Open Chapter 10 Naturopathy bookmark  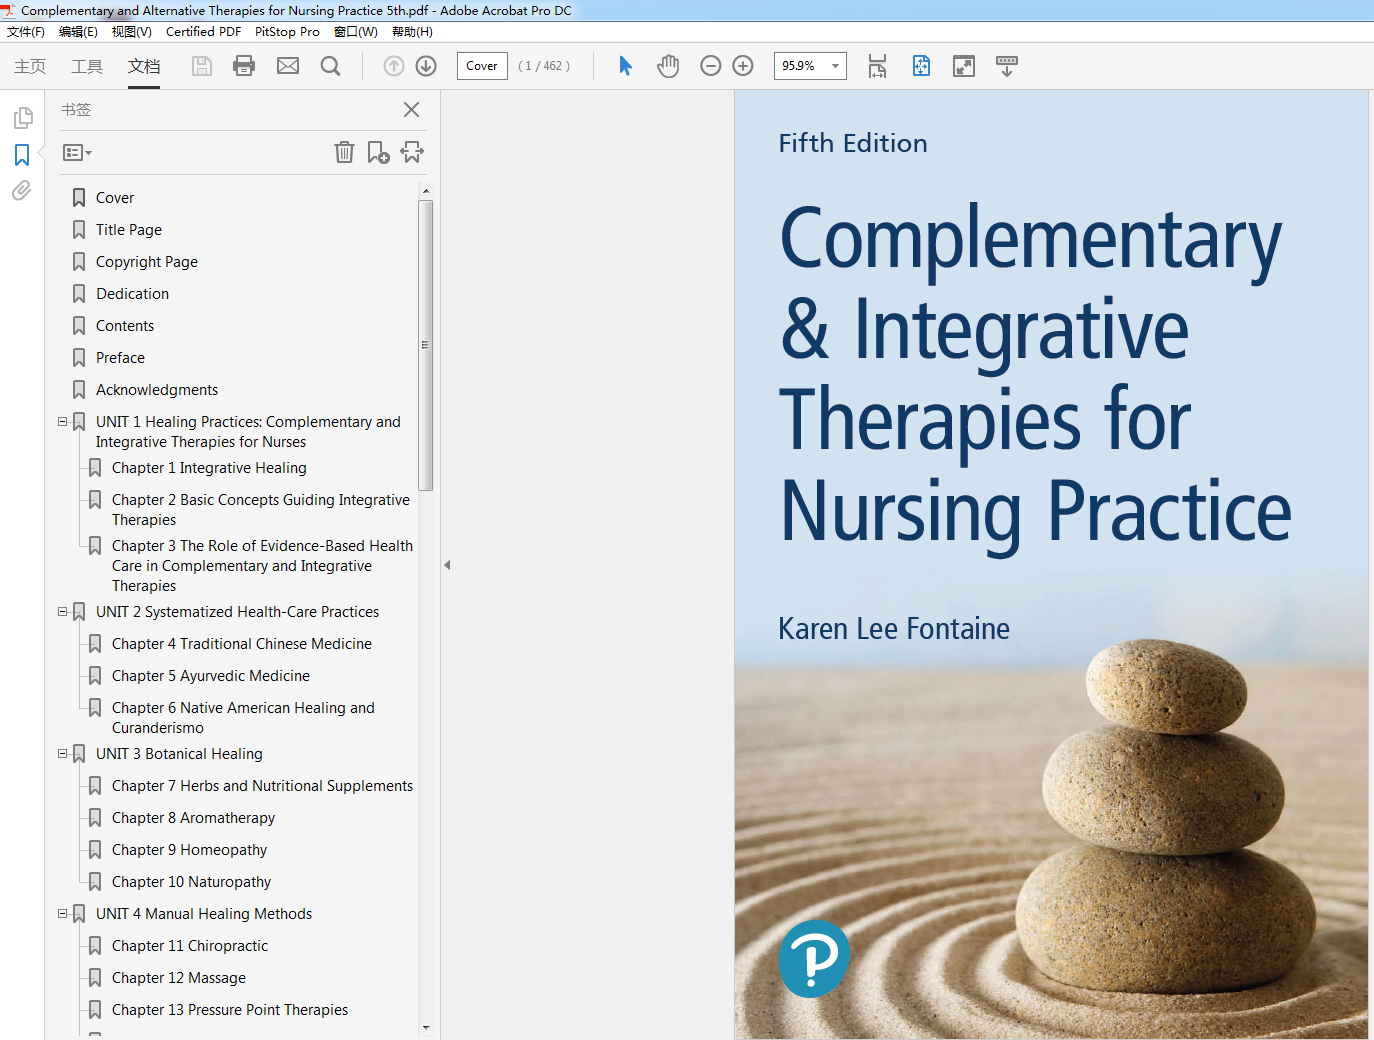[191, 882]
